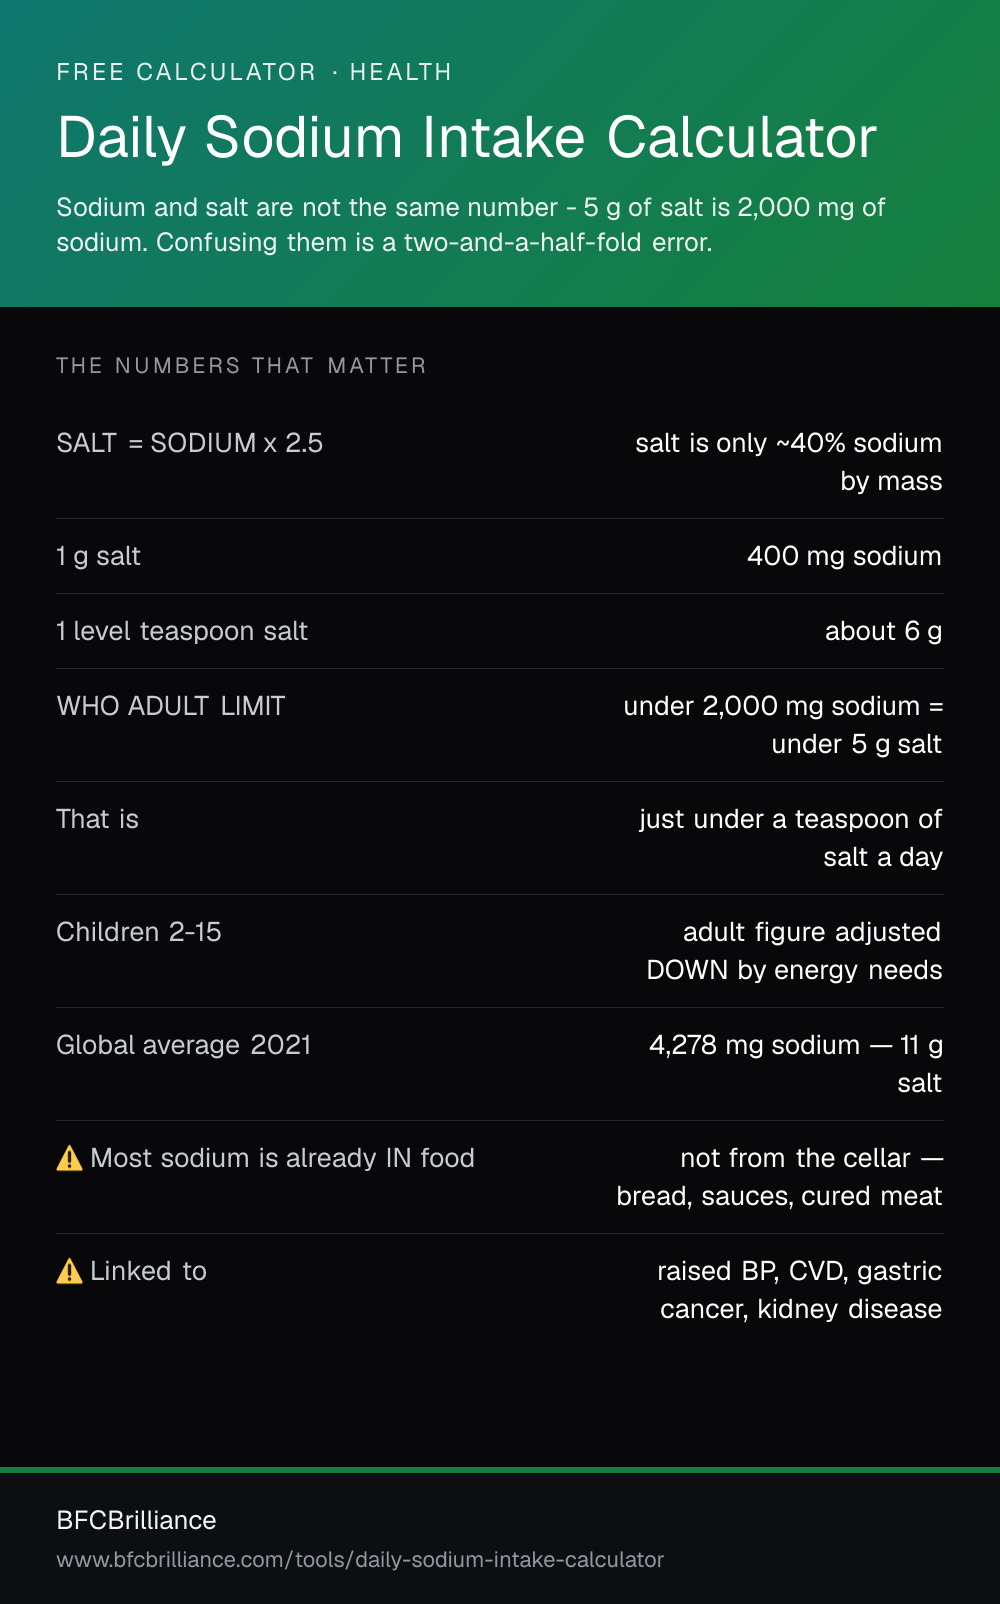Open the bfcbrilliance.com calculator URL link
Viewport: 1000px width, 1604px height.
(x=360, y=1560)
